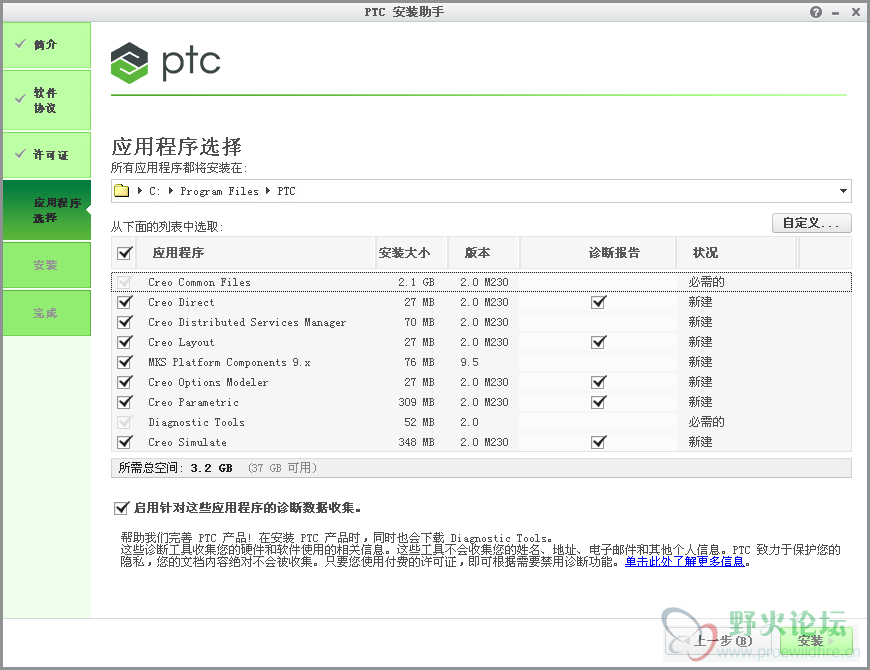Viewport: 870px width, 670px height.
Task: Uncheck Creo Direct application checkbox
Action: tap(125, 302)
